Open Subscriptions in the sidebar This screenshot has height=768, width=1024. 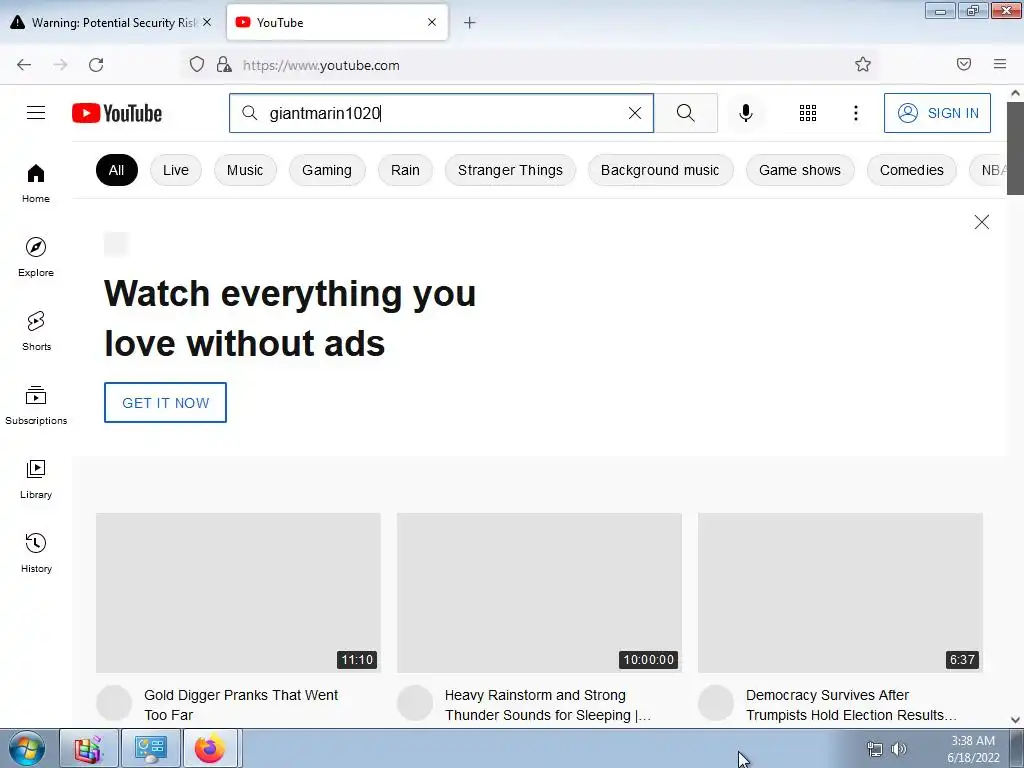click(36, 405)
